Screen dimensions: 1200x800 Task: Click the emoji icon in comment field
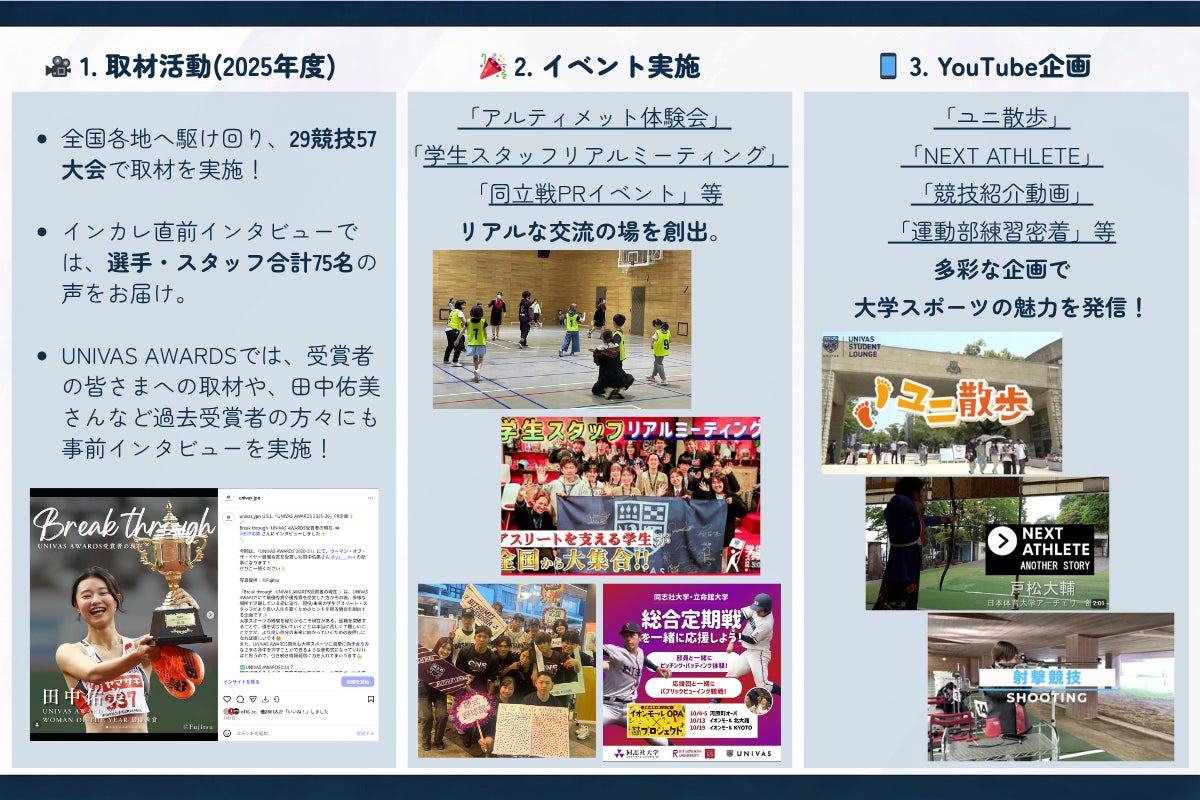[226, 733]
